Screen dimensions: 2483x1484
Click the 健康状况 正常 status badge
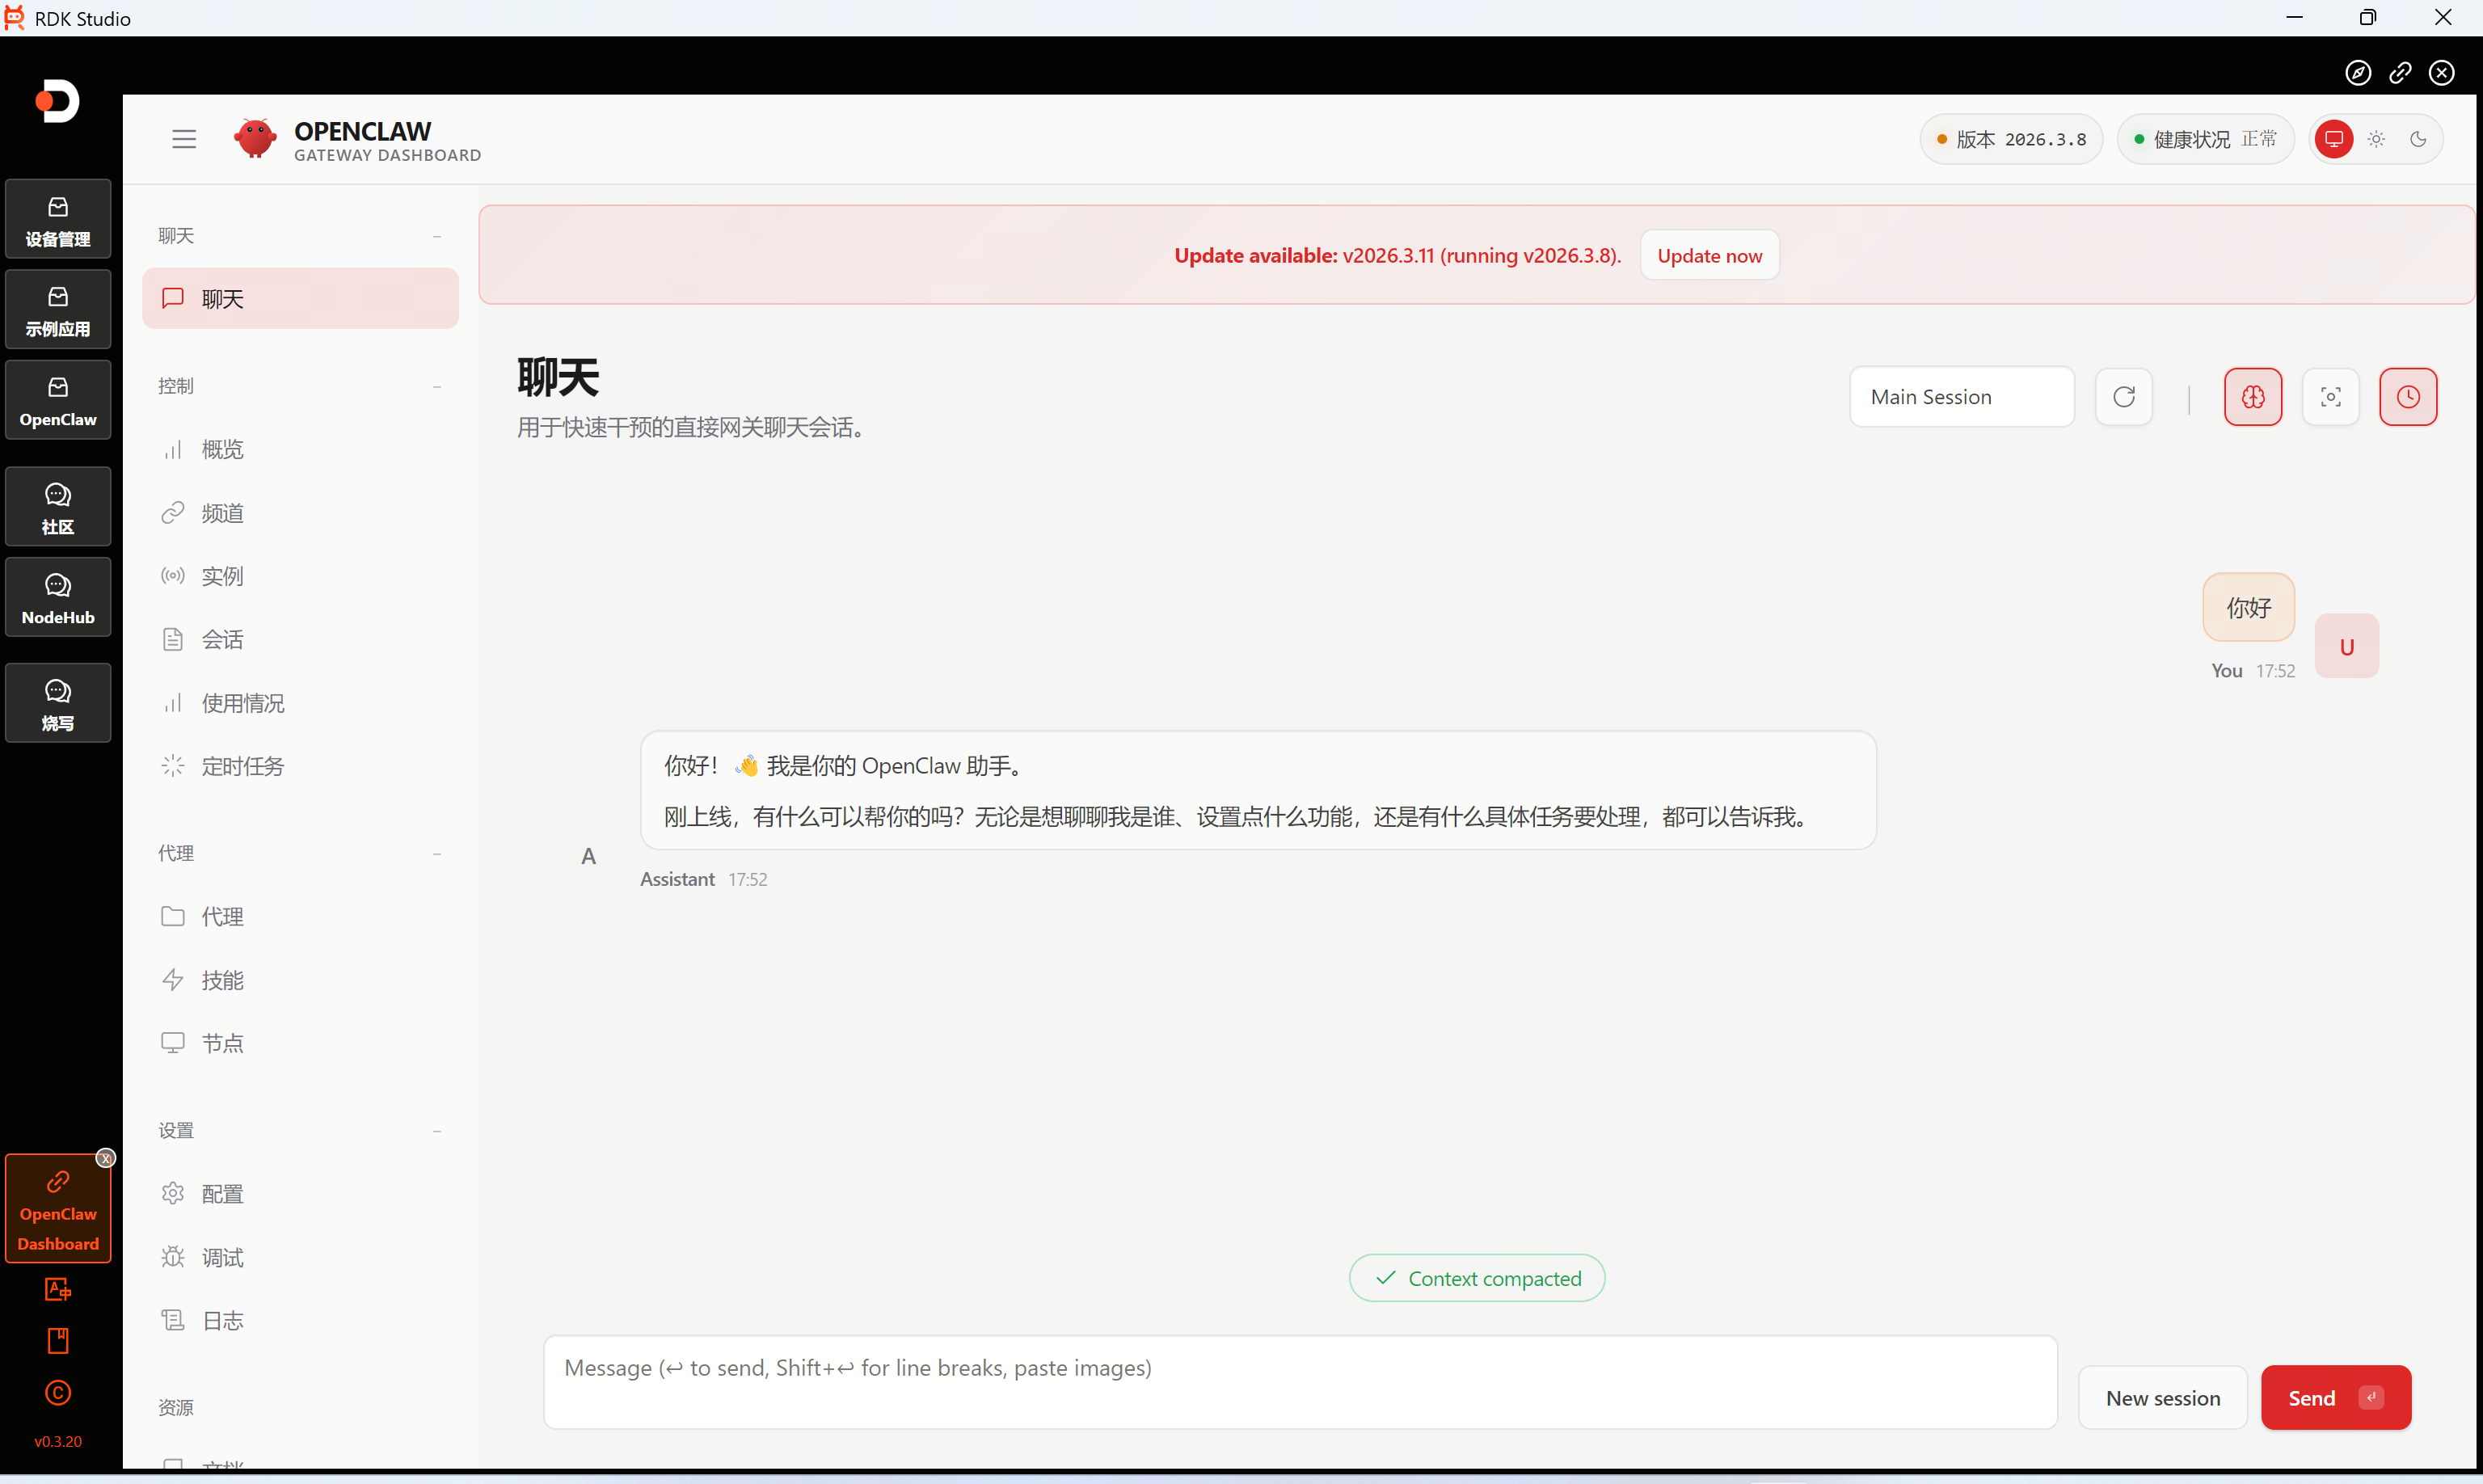click(2205, 139)
